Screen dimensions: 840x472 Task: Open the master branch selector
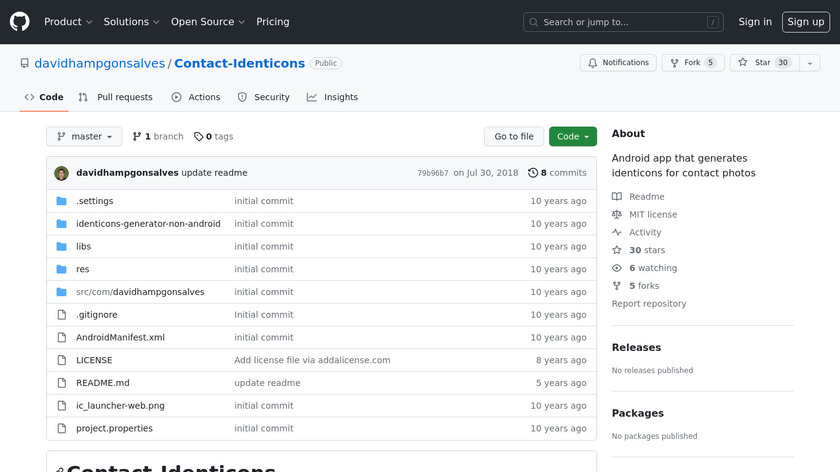click(84, 137)
